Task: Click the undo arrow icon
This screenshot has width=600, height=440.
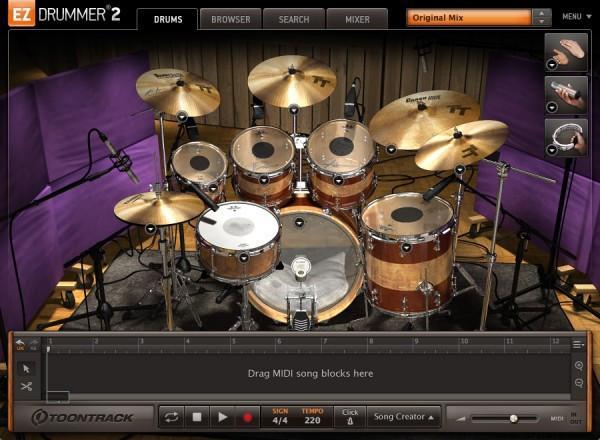Action: pyautogui.click(x=20, y=344)
